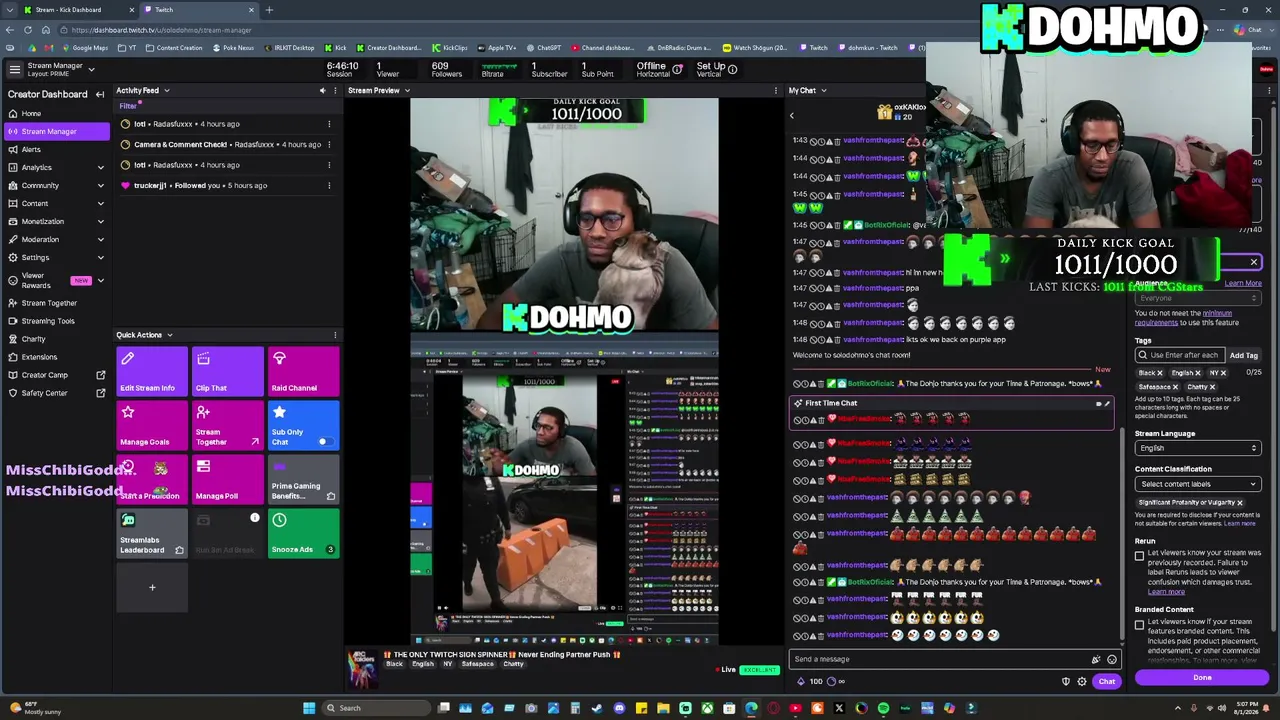This screenshot has height=720, width=1280.
Task: Open the Activity Feed Filter link
Action: (128, 106)
